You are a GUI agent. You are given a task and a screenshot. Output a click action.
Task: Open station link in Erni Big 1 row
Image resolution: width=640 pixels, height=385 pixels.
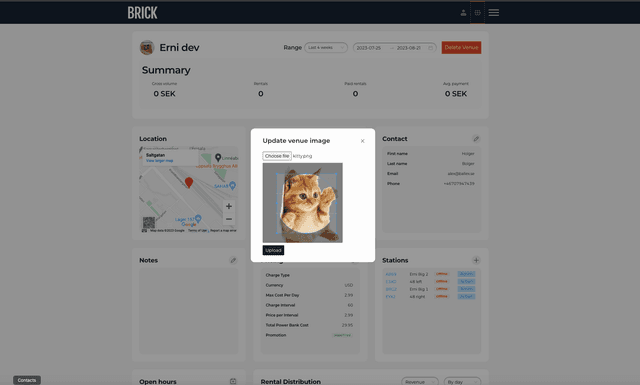point(391,289)
